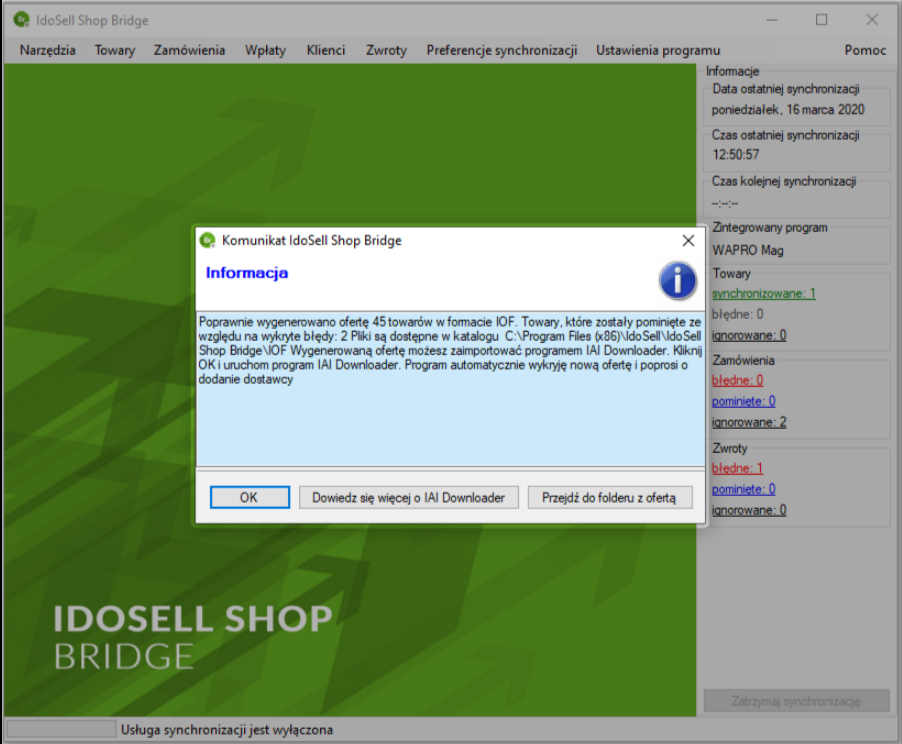The height and width of the screenshot is (744, 902).
Task: Open the Klienci menu
Action: pyautogui.click(x=326, y=51)
